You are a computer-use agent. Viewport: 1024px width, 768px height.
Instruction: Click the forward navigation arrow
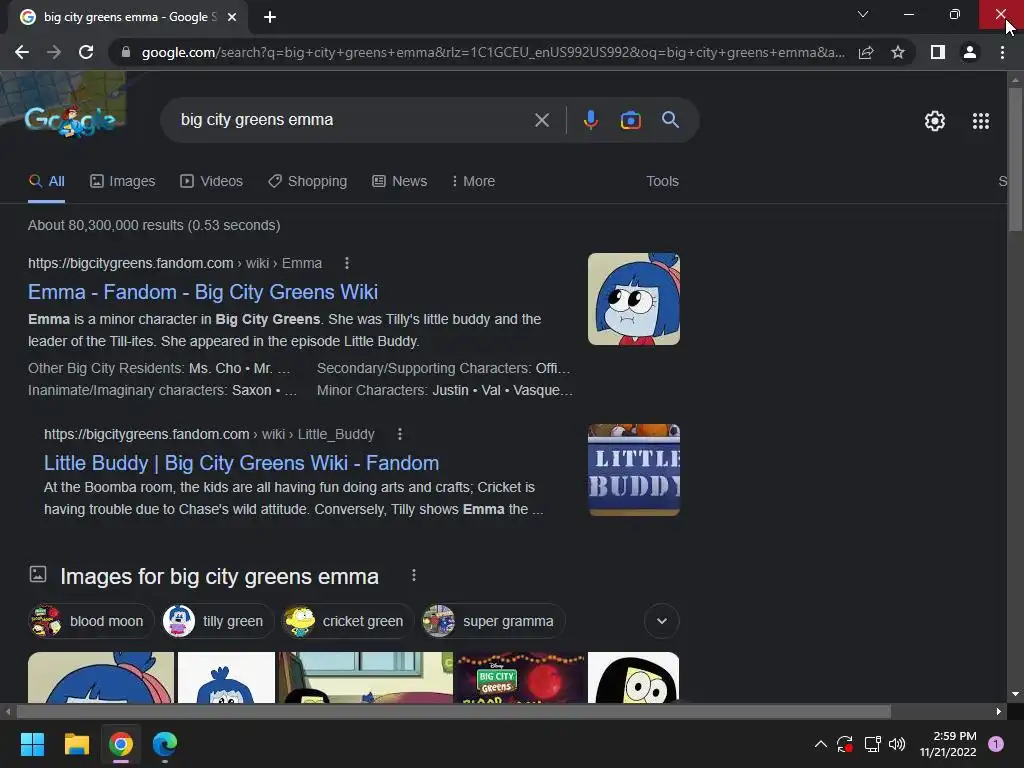[x=54, y=52]
